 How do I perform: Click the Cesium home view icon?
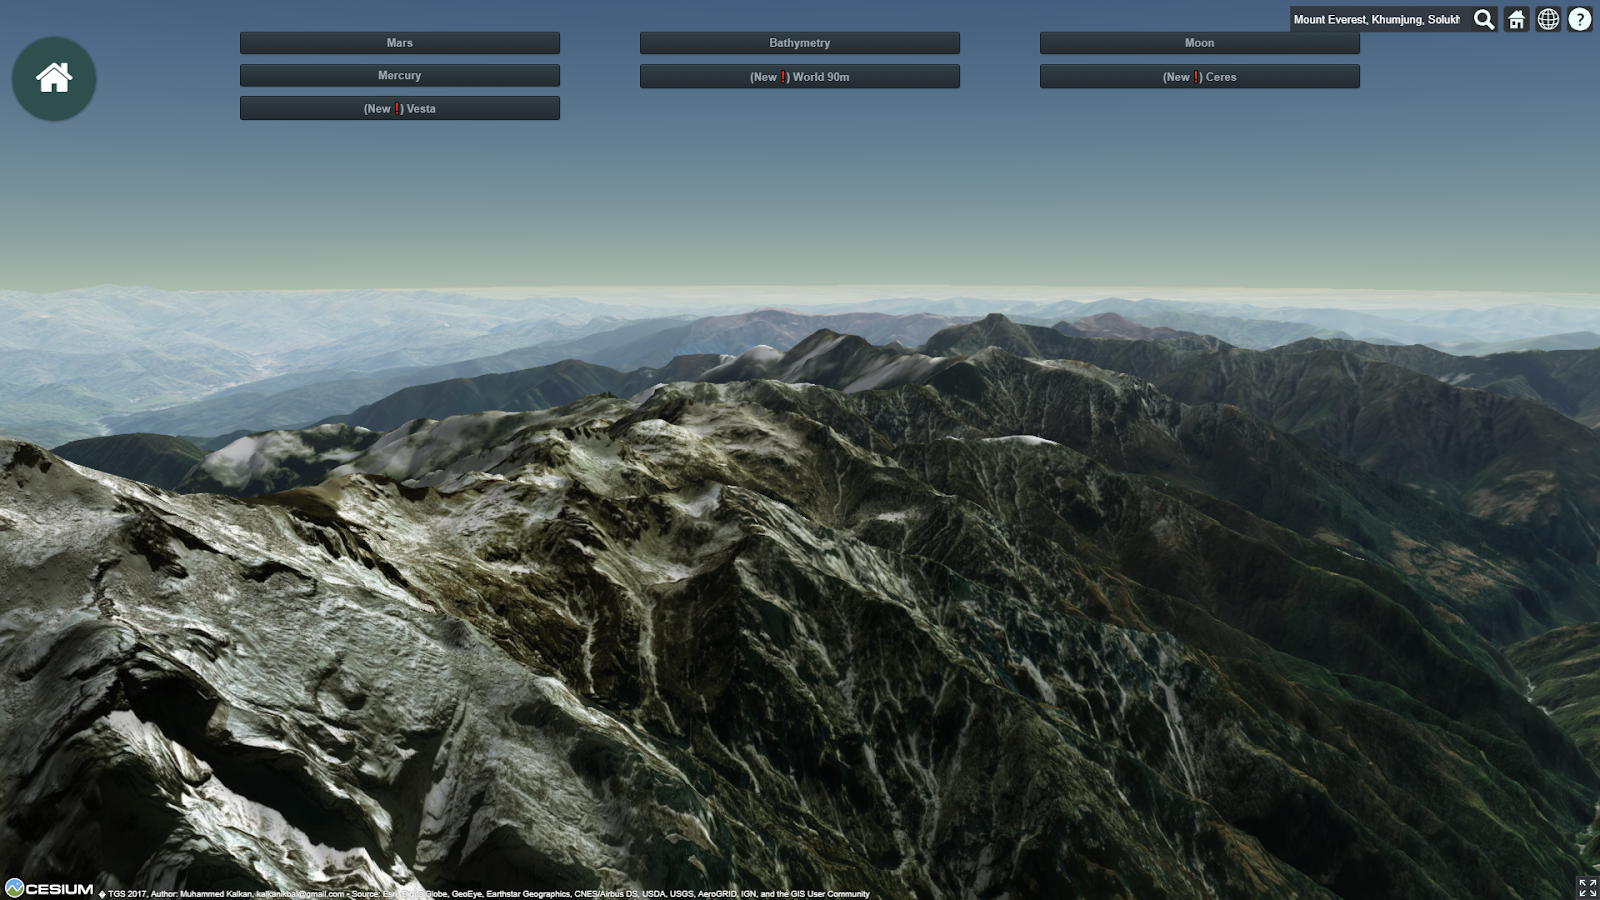click(1517, 19)
